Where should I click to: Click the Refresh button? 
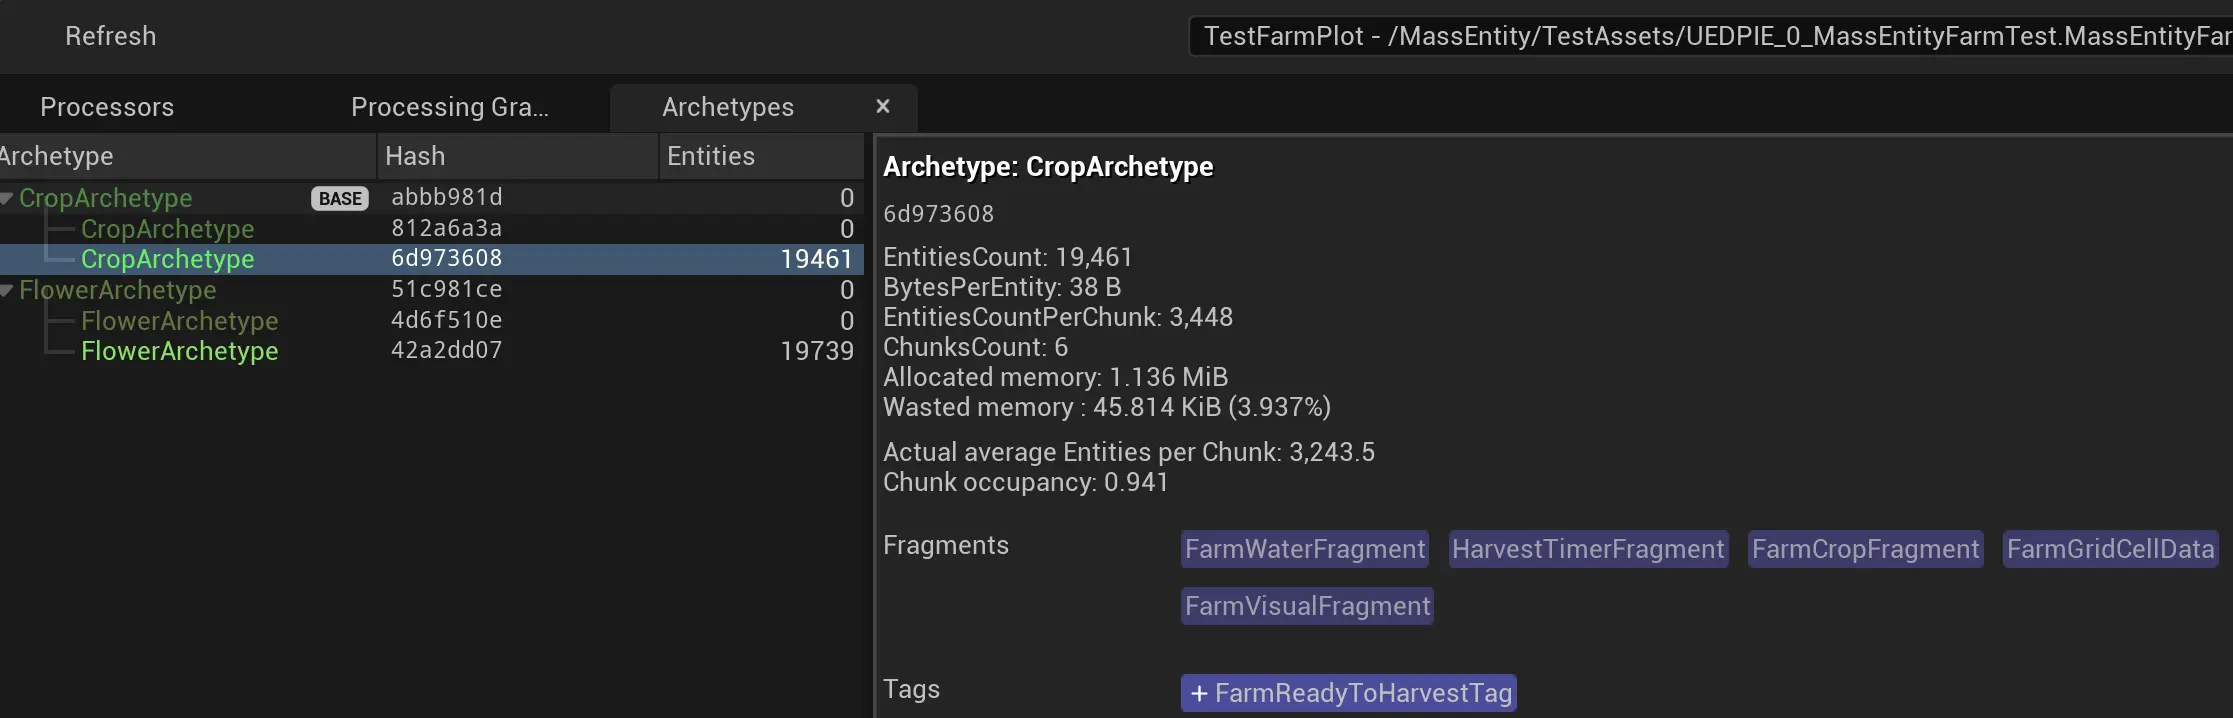point(110,36)
